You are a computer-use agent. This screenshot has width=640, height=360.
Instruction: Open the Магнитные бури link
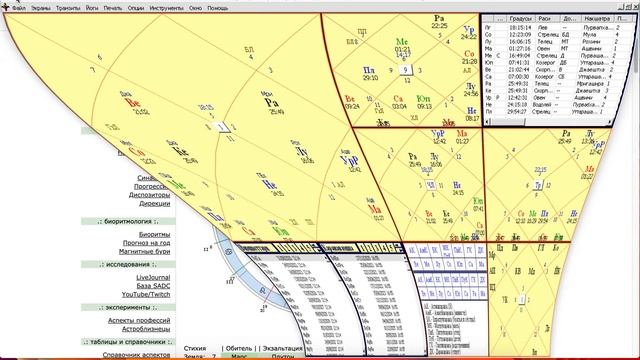tap(144, 251)
